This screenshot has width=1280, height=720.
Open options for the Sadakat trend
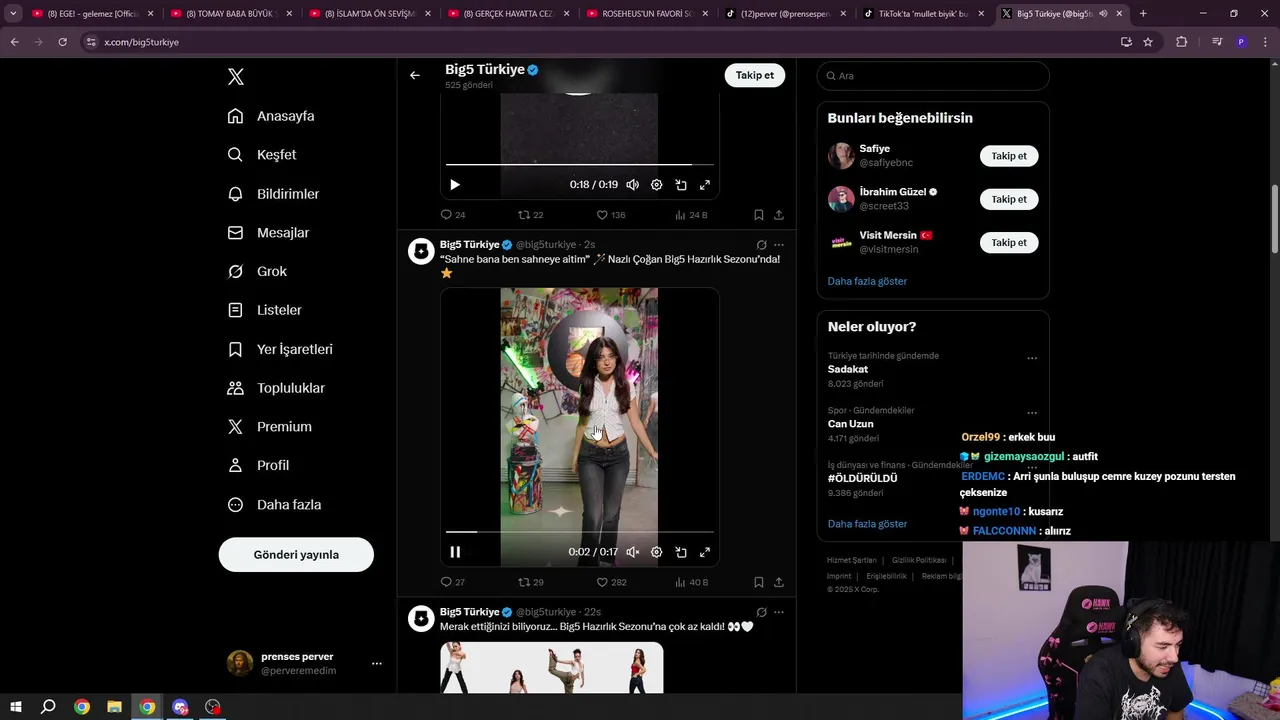(x=1032, y=358)
